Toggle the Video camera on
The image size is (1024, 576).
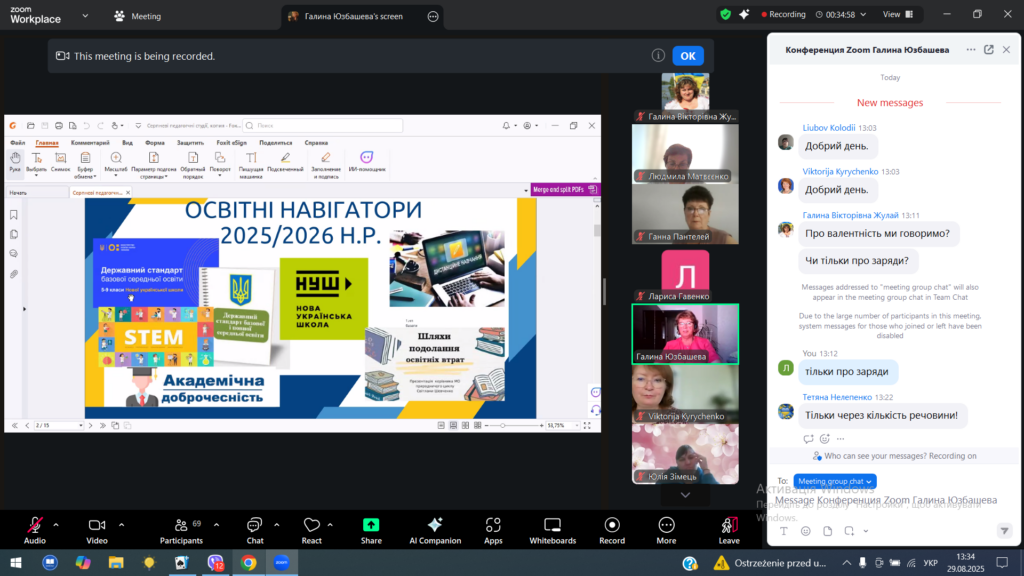point(97,530)
